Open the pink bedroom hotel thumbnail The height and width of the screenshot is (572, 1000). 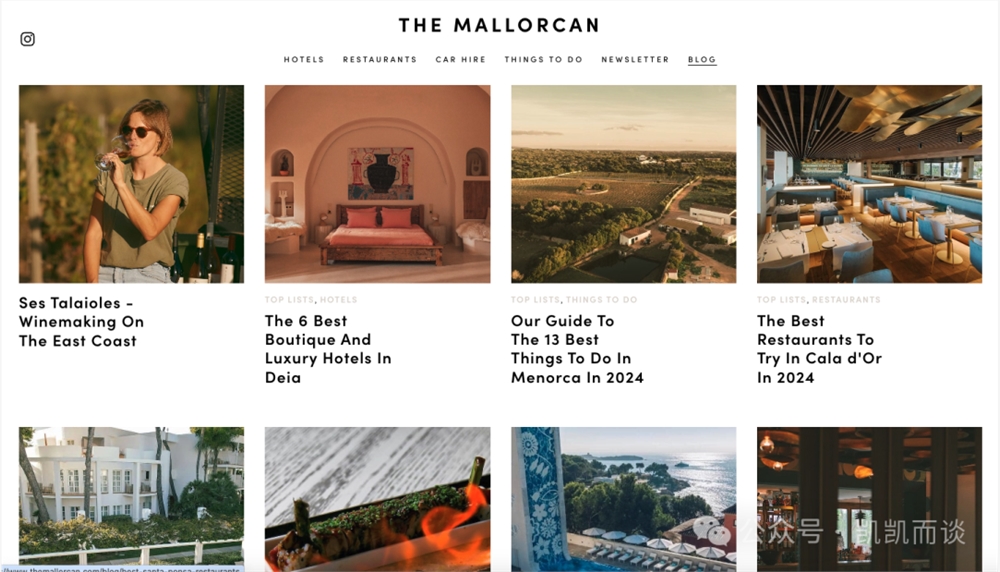click(378, 184)
